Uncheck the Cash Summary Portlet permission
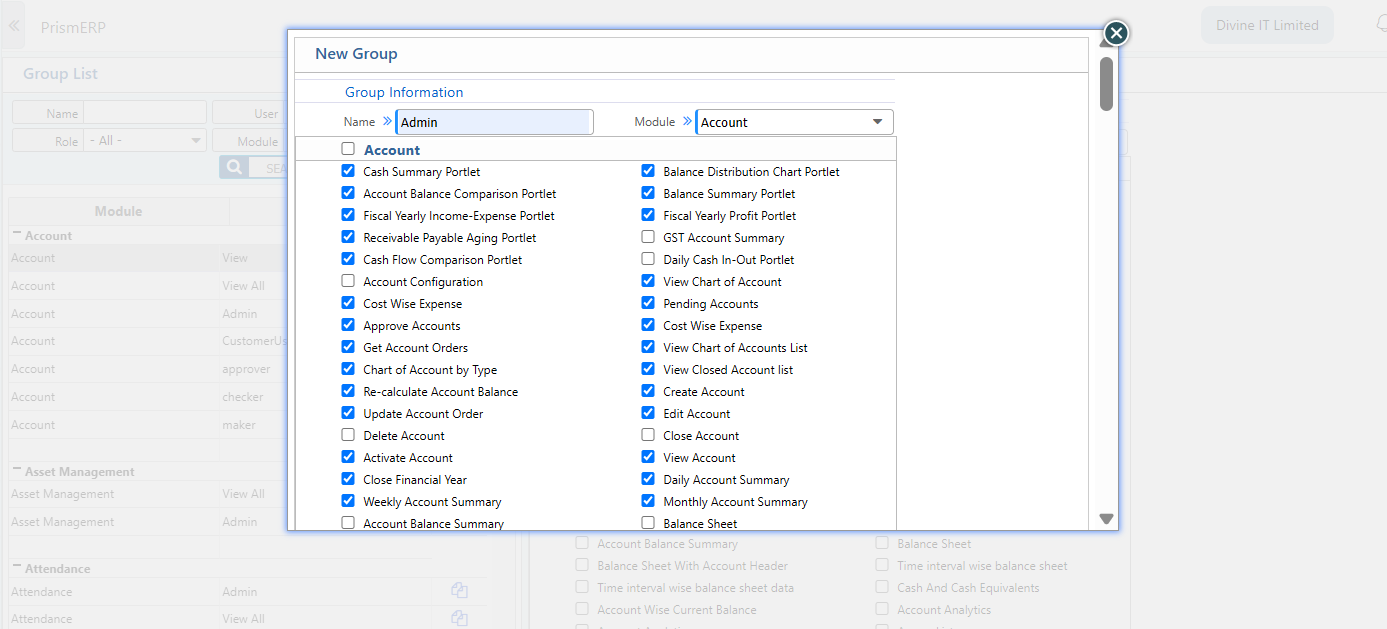1387x629 pixels. pyautogui.click(x=348, y=170)
